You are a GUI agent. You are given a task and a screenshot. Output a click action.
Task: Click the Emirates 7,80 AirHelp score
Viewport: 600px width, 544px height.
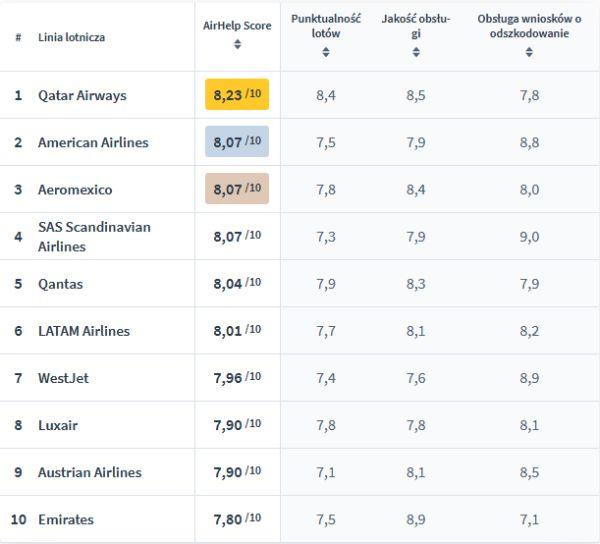click(237, 518)
